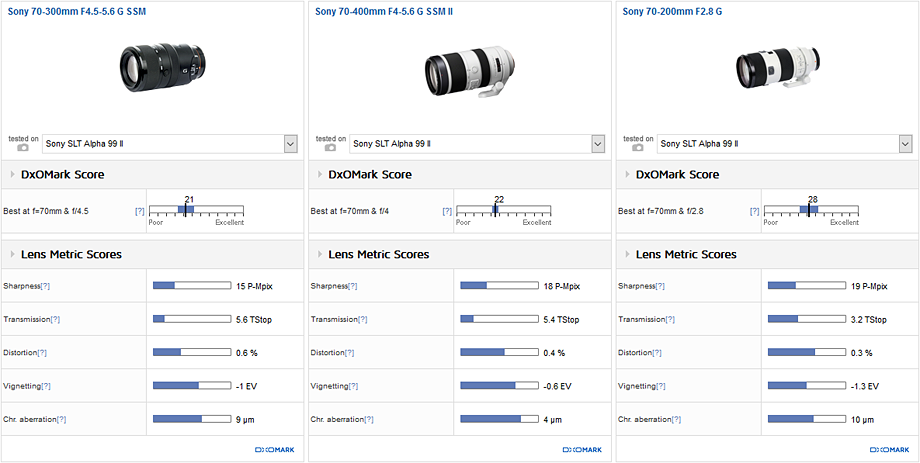Screen dimensions: 920x463
Task: Open Distortion [?] help in 70-200mm panel
Action: click(x=657, y=353)
